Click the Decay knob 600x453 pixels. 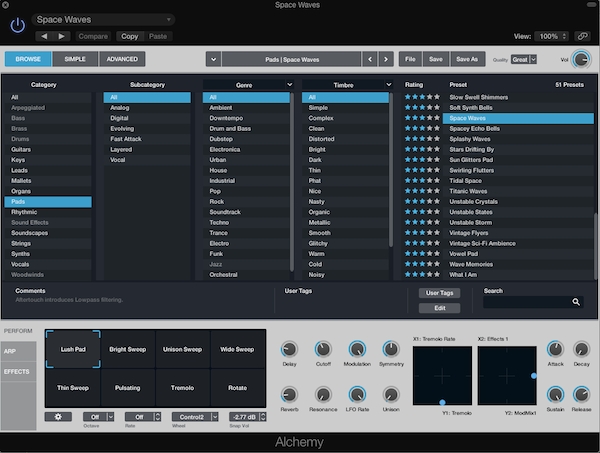click(x=581, y=349)
